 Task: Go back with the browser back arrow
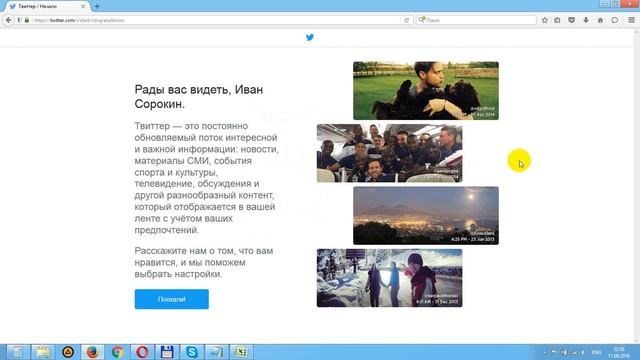click(9, 20)
